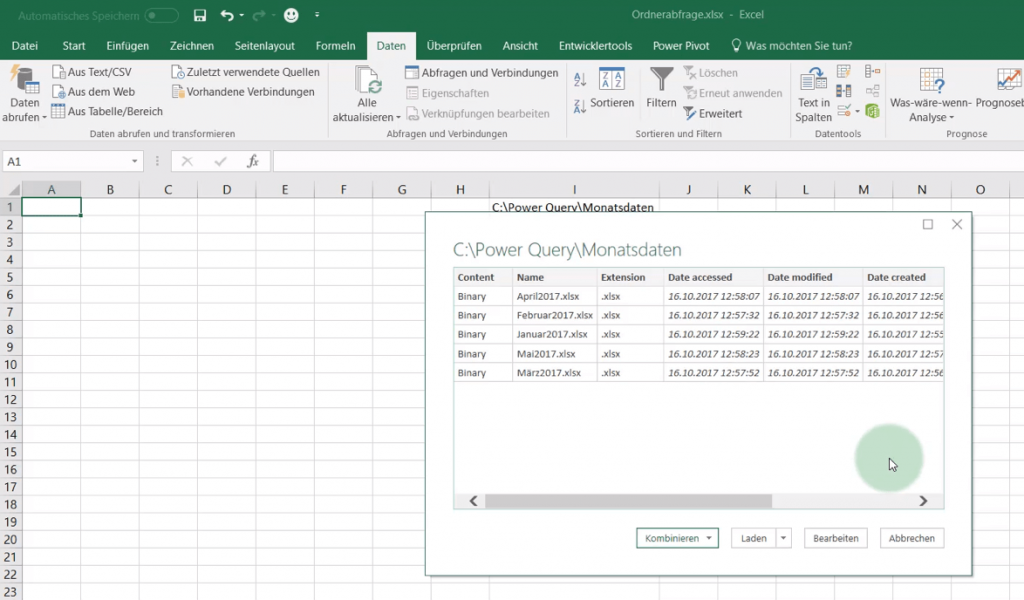Click the Alle aktualisieren icon

click(x=367, y=81)
